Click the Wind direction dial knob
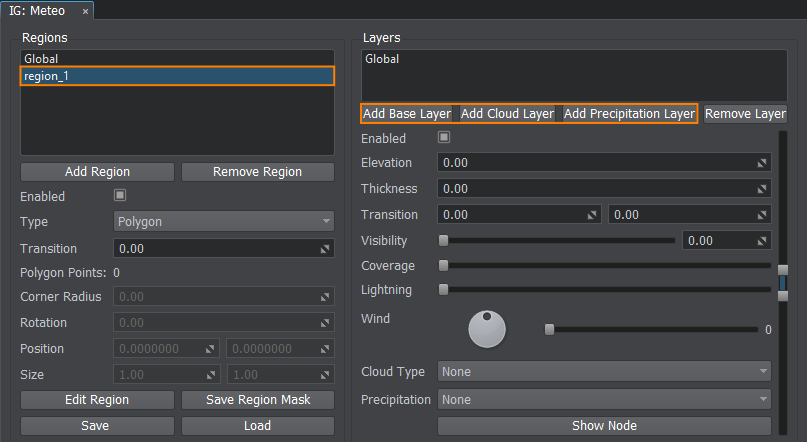Image resolution: width=807 pixels, height=442 pixels. click(x=487, y=327)
